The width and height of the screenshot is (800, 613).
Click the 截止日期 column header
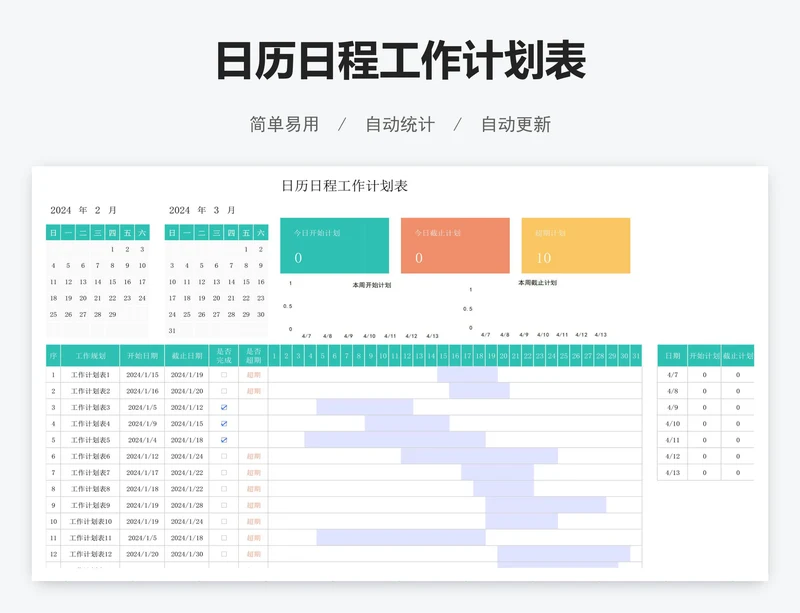click(187, 355)
